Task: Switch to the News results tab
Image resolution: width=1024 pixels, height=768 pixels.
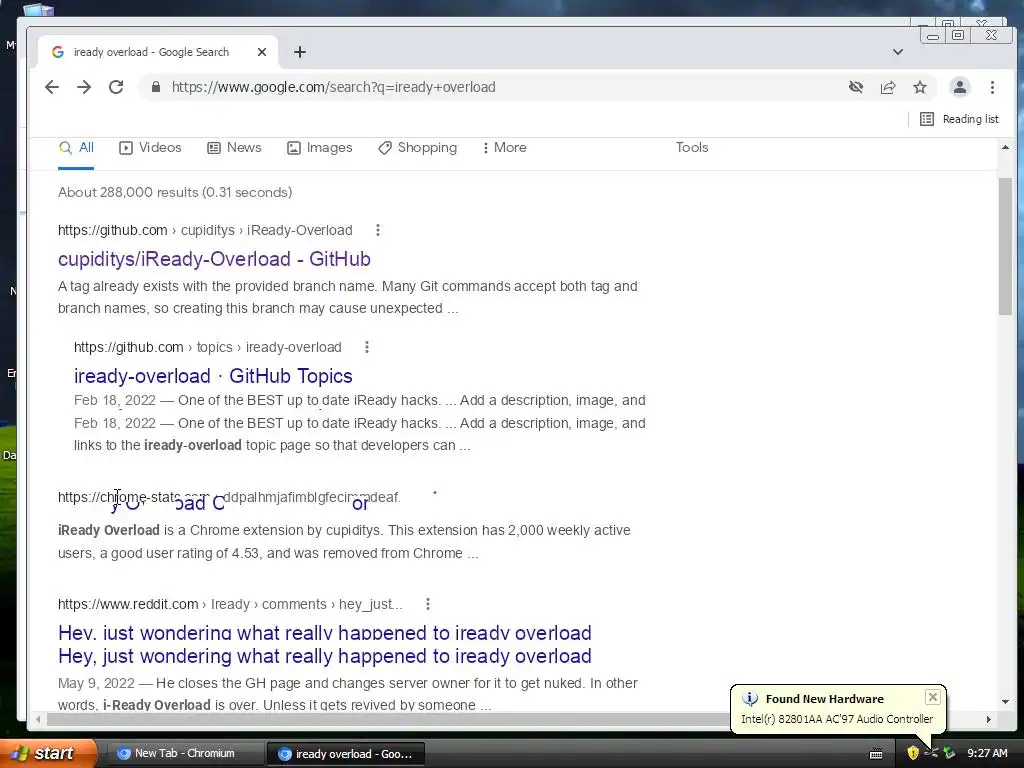Action: tap(234, 148)
